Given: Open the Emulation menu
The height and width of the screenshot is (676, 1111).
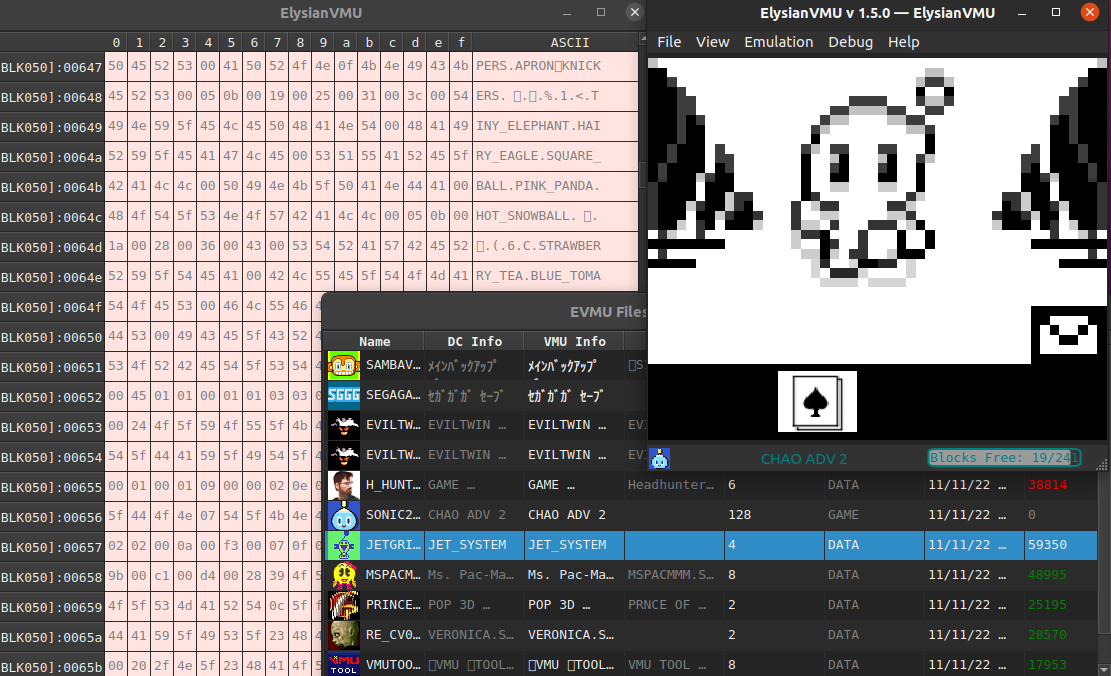Looking at the screenshot, I should tap(778, 42).
